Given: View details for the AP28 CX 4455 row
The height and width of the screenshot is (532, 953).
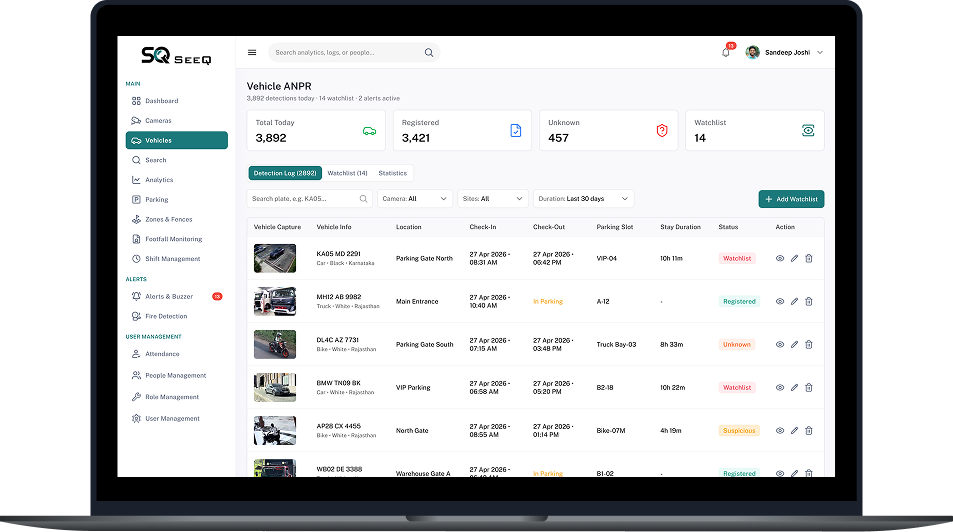Looking at the screenshot, I should point(780,430).
